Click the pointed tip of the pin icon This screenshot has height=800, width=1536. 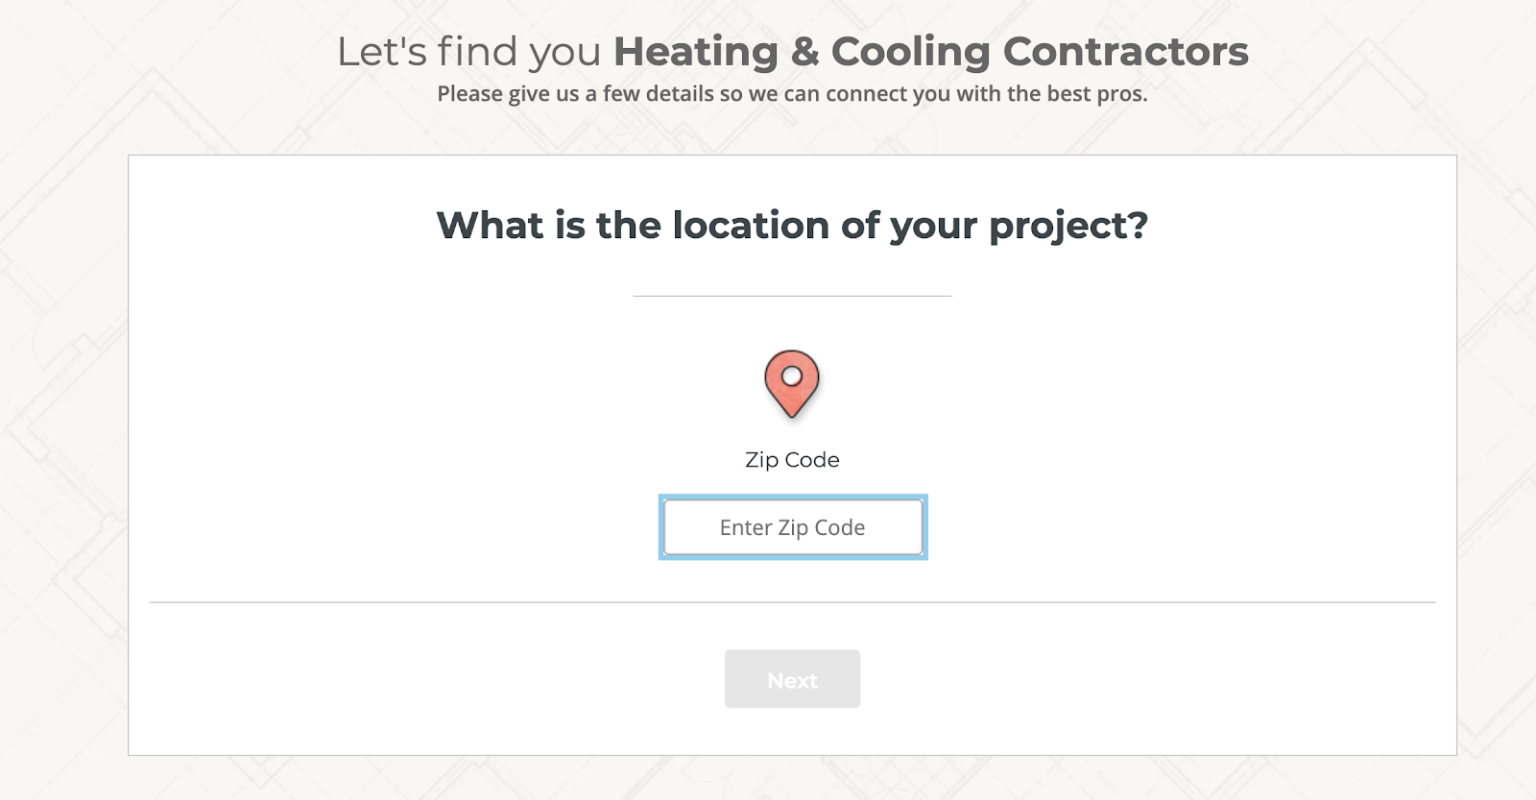(x=792, y=414)
